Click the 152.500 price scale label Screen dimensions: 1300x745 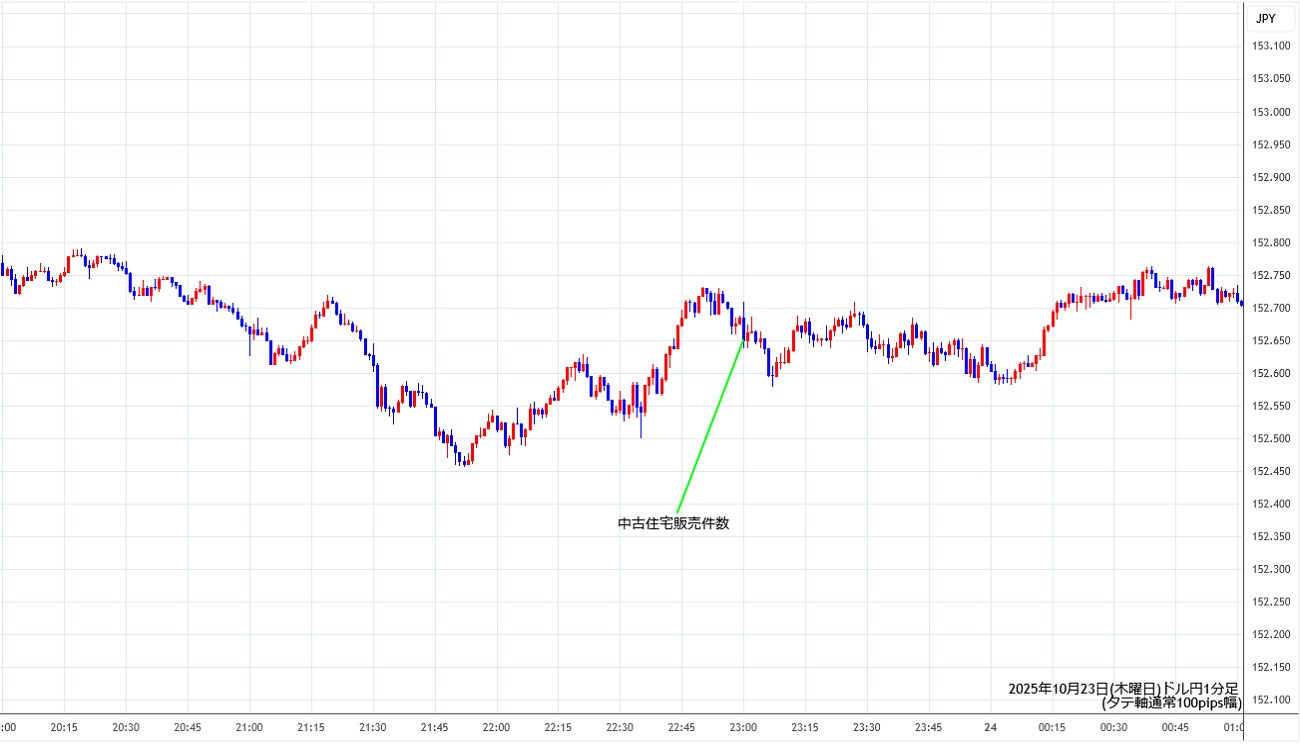(x=1270, y=439)
